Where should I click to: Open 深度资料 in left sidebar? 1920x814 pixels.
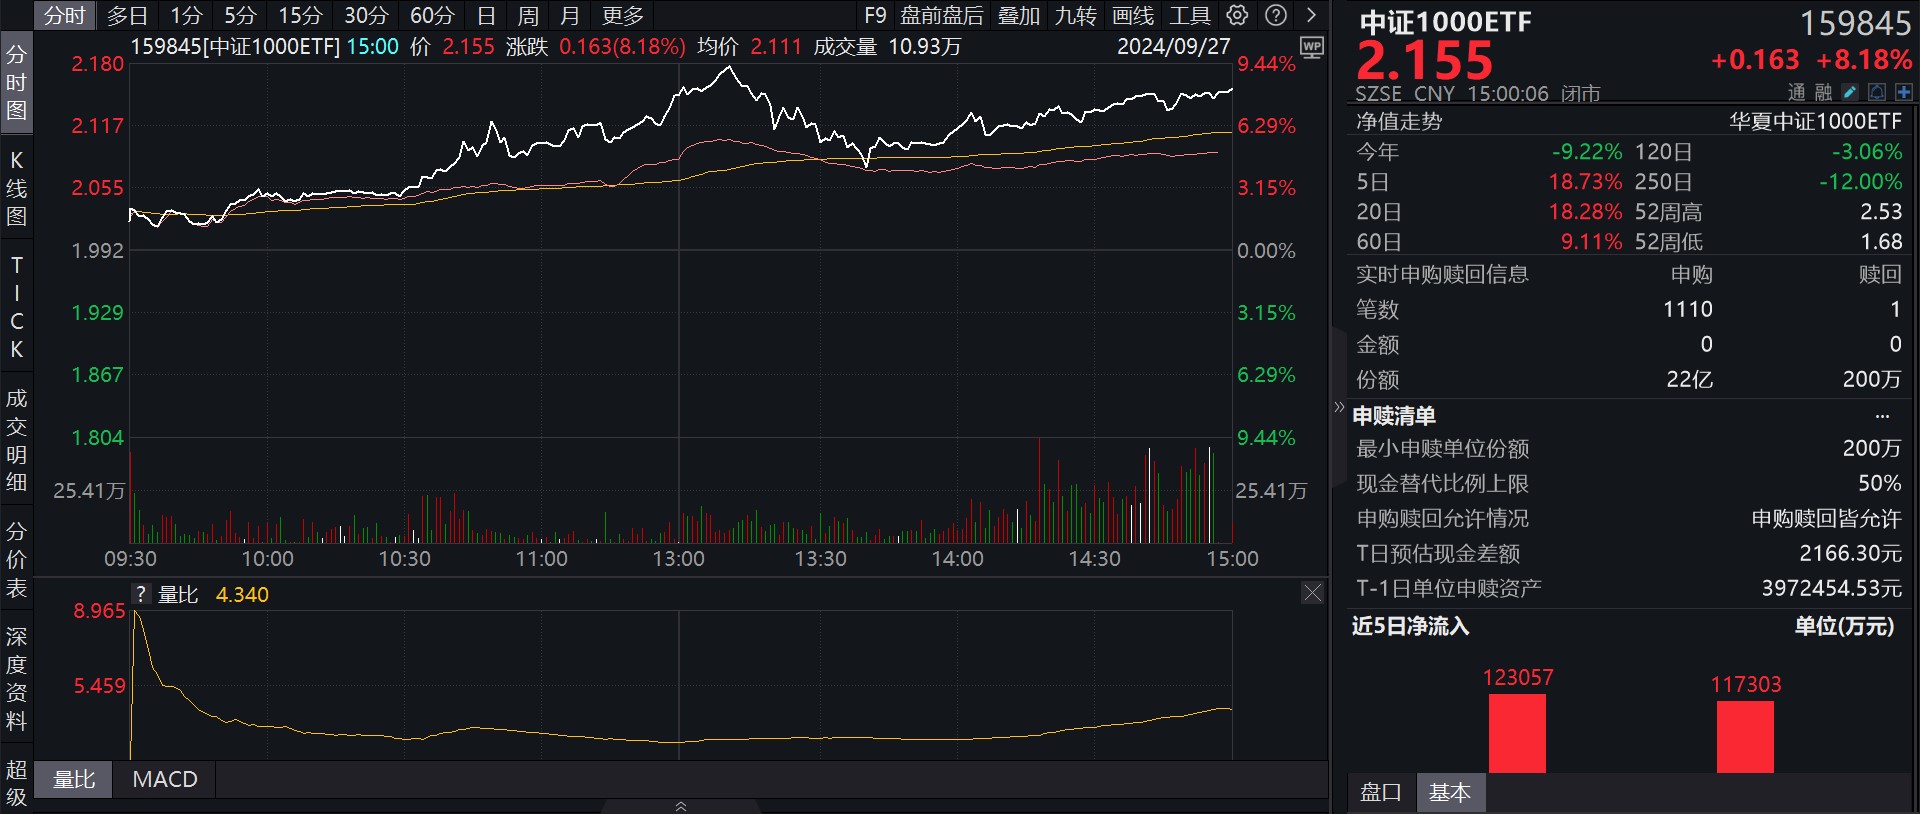(16, 679)
